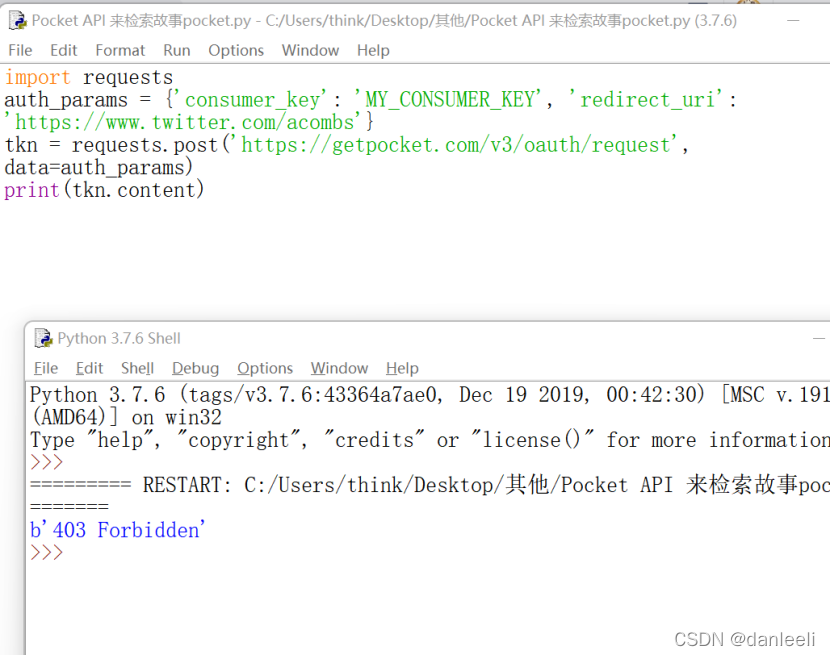Open the File menu in Python Shell
Screen dimensions: 830x656
[x=46, y=368]
